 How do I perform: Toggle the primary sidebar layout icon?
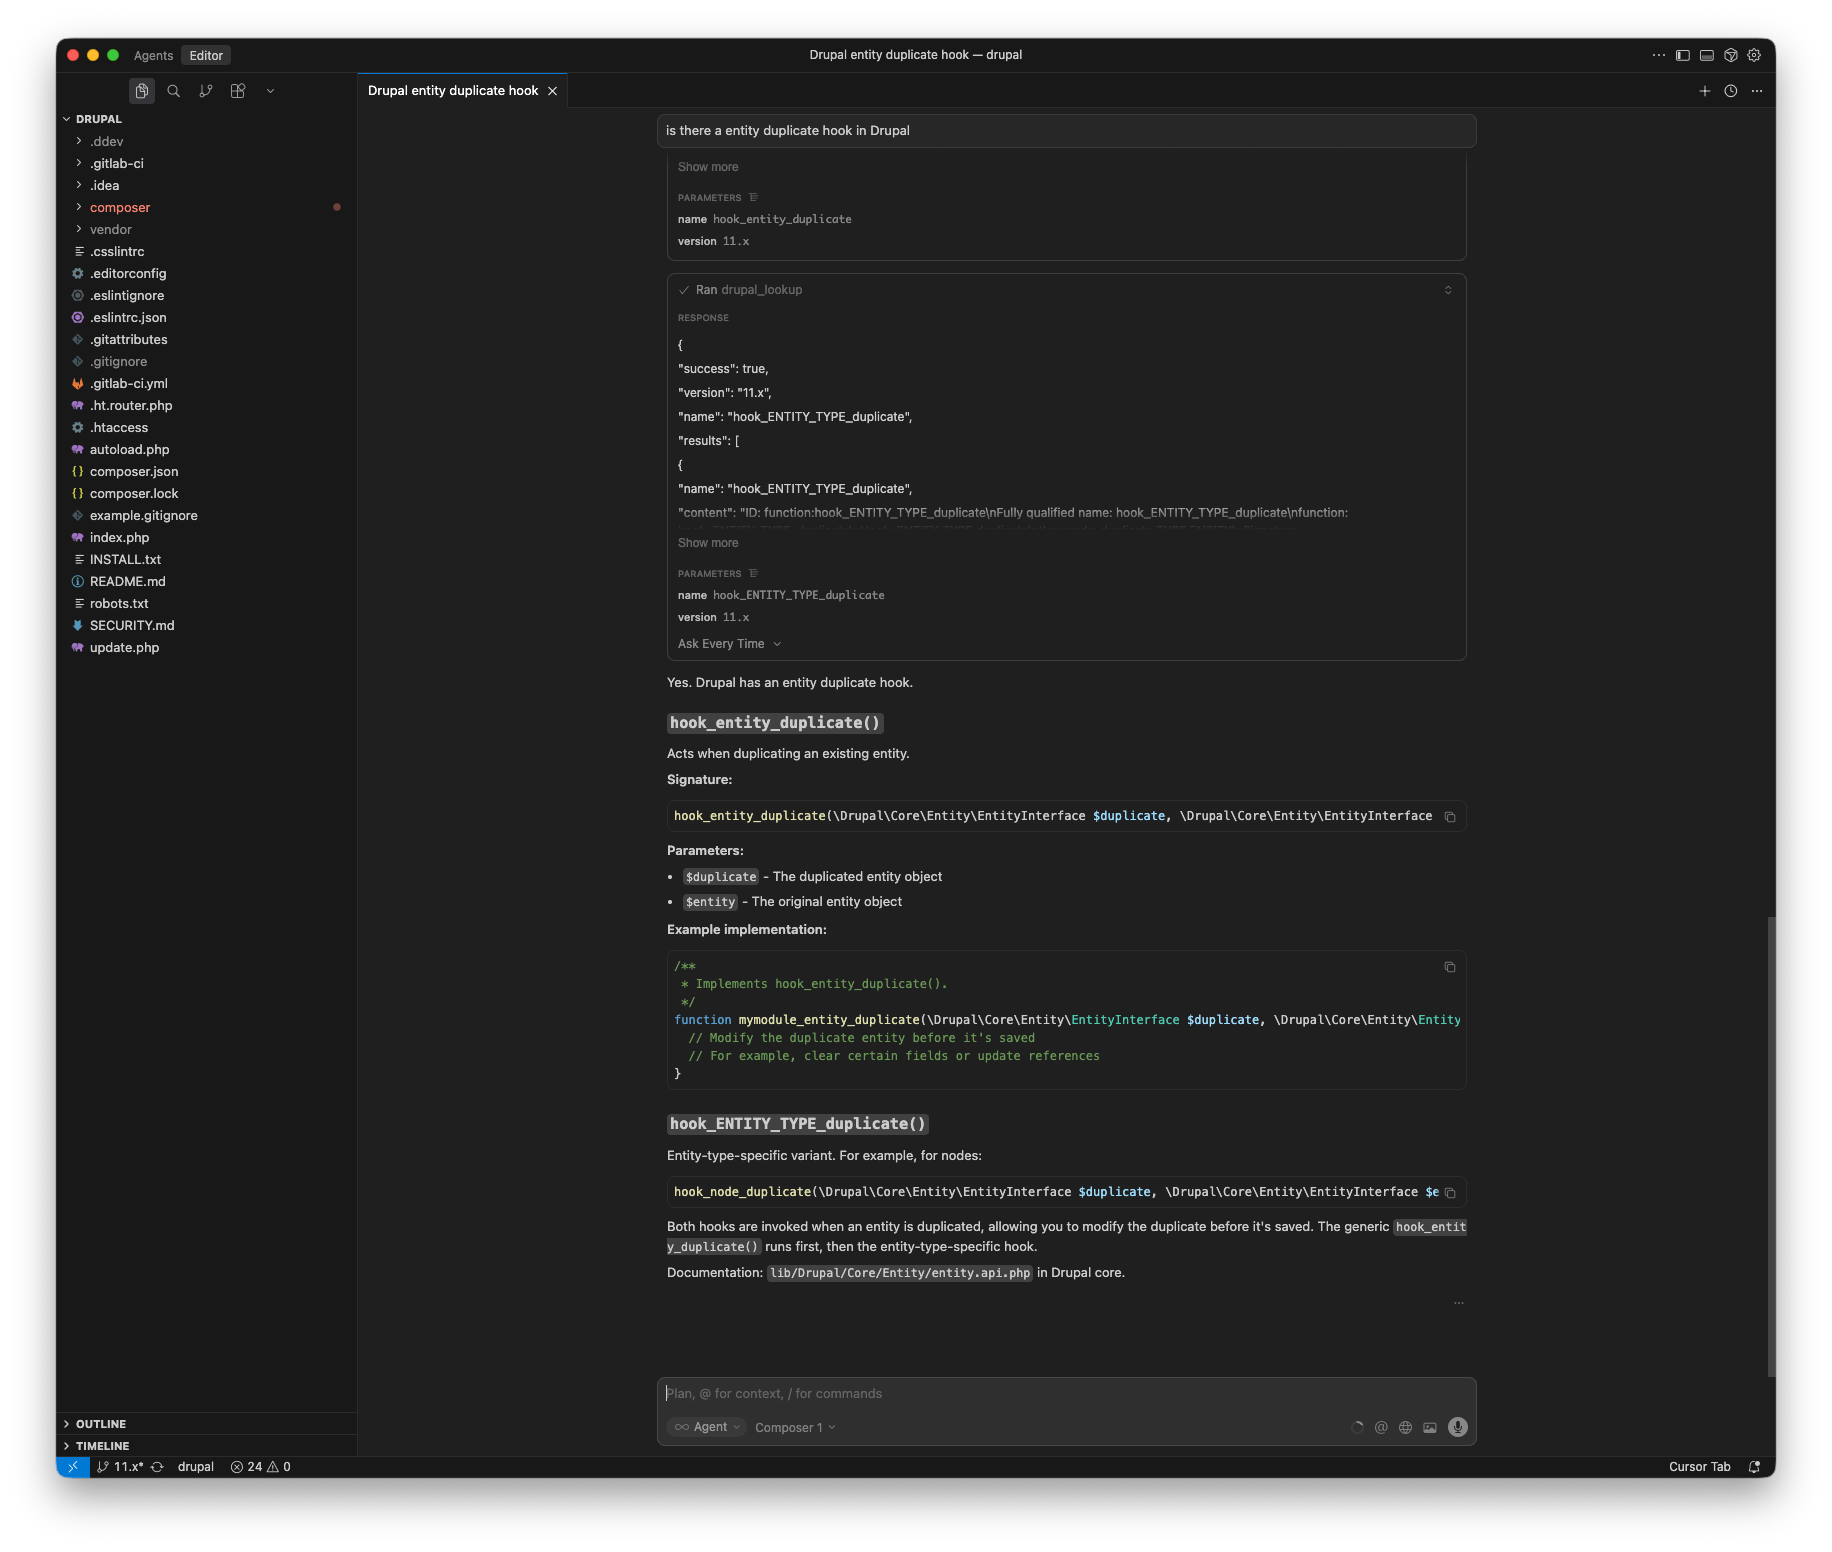click(1683, 55)
